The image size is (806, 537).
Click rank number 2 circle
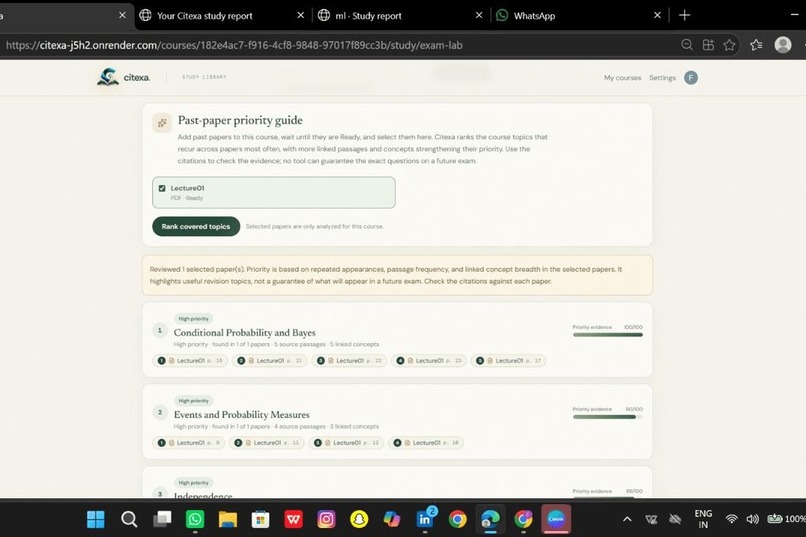(160, 413)
